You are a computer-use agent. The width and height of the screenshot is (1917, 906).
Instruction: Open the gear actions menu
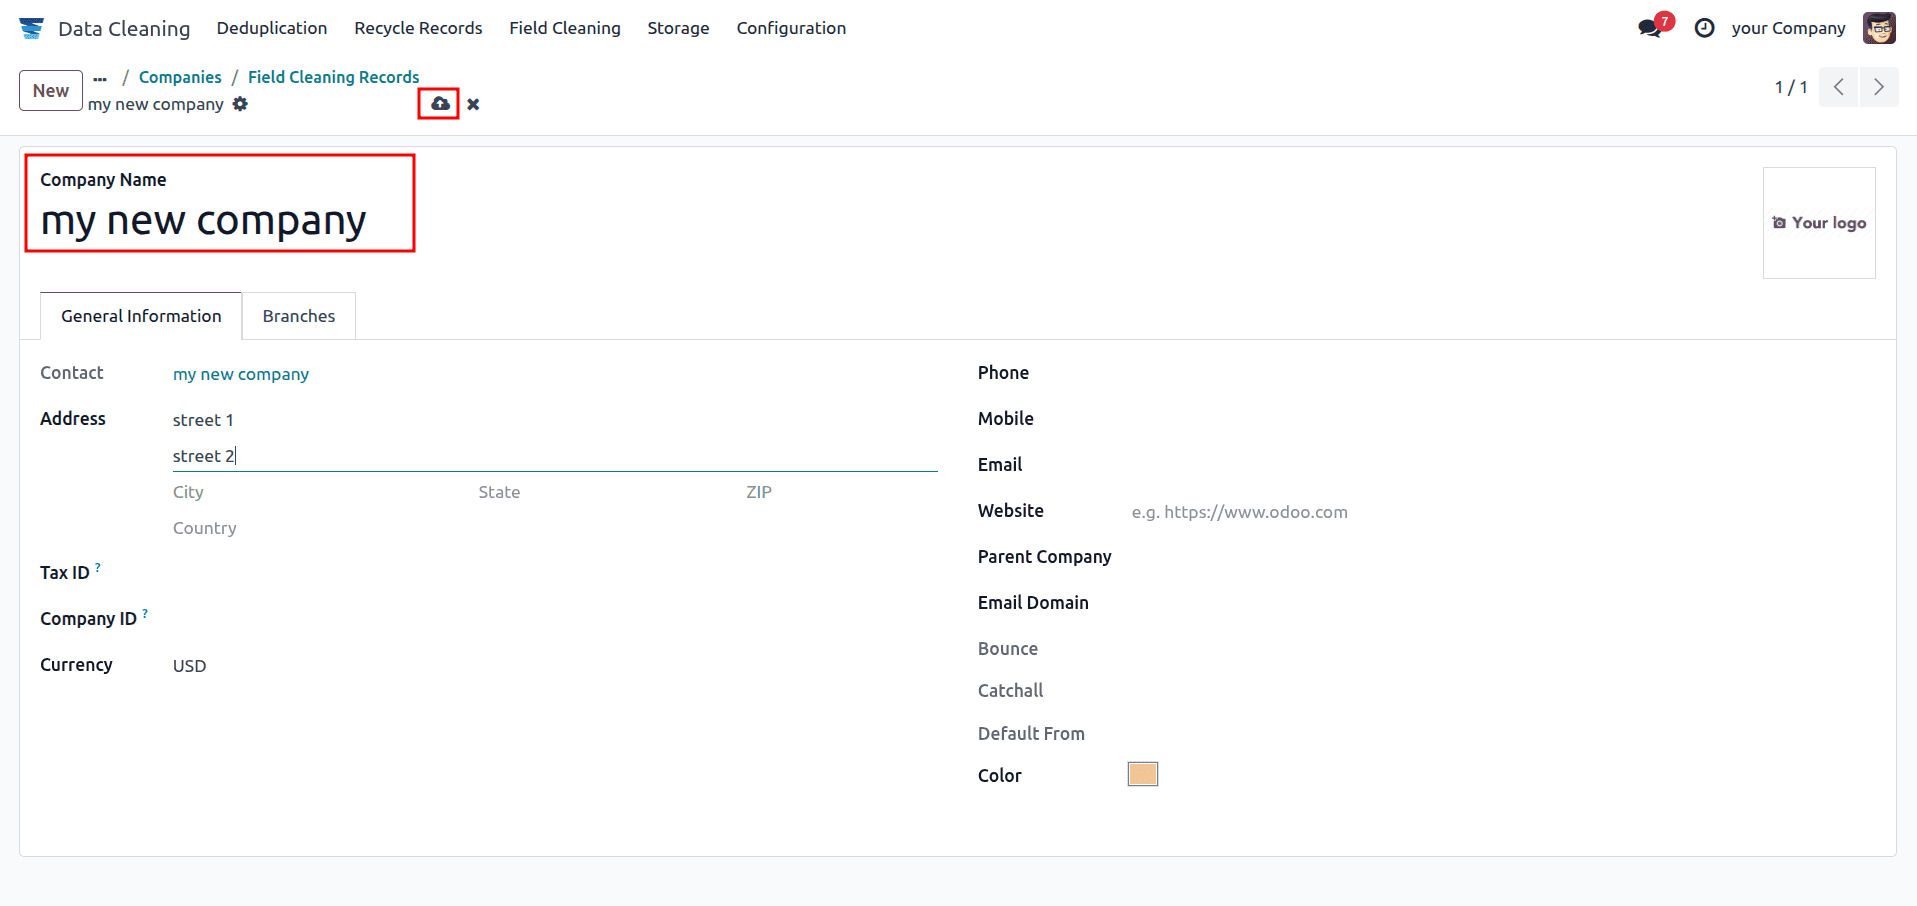(x=240, y=104)
